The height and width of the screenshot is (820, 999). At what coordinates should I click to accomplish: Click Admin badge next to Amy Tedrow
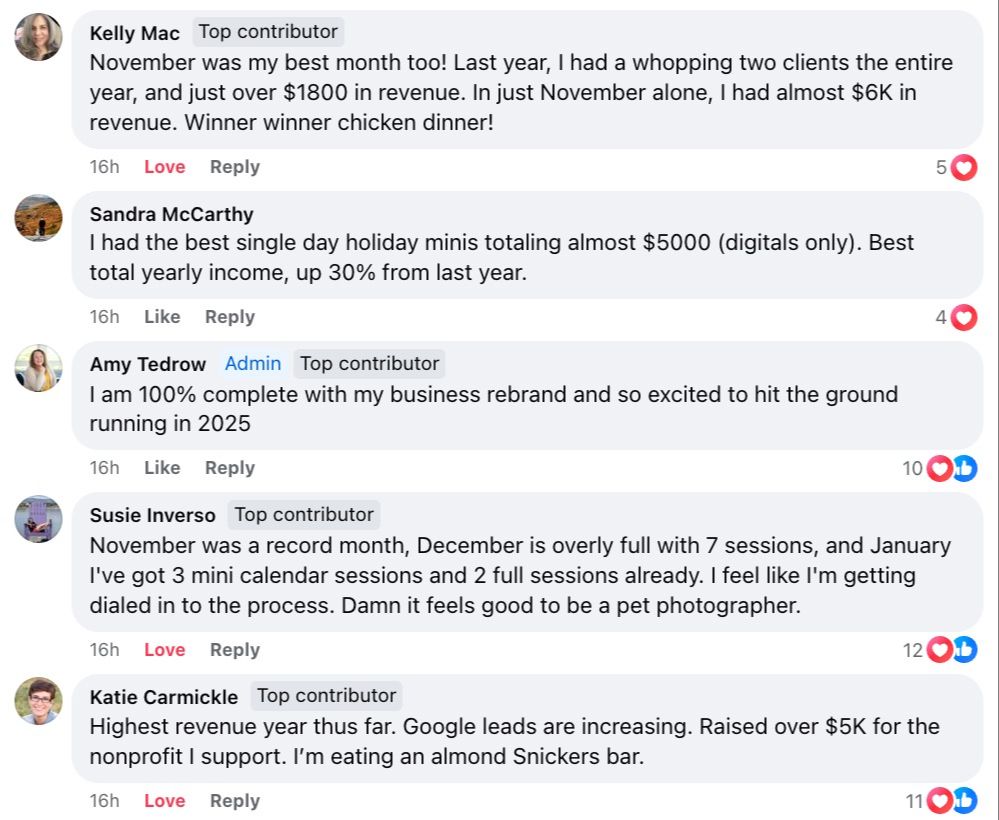(253, 364)
